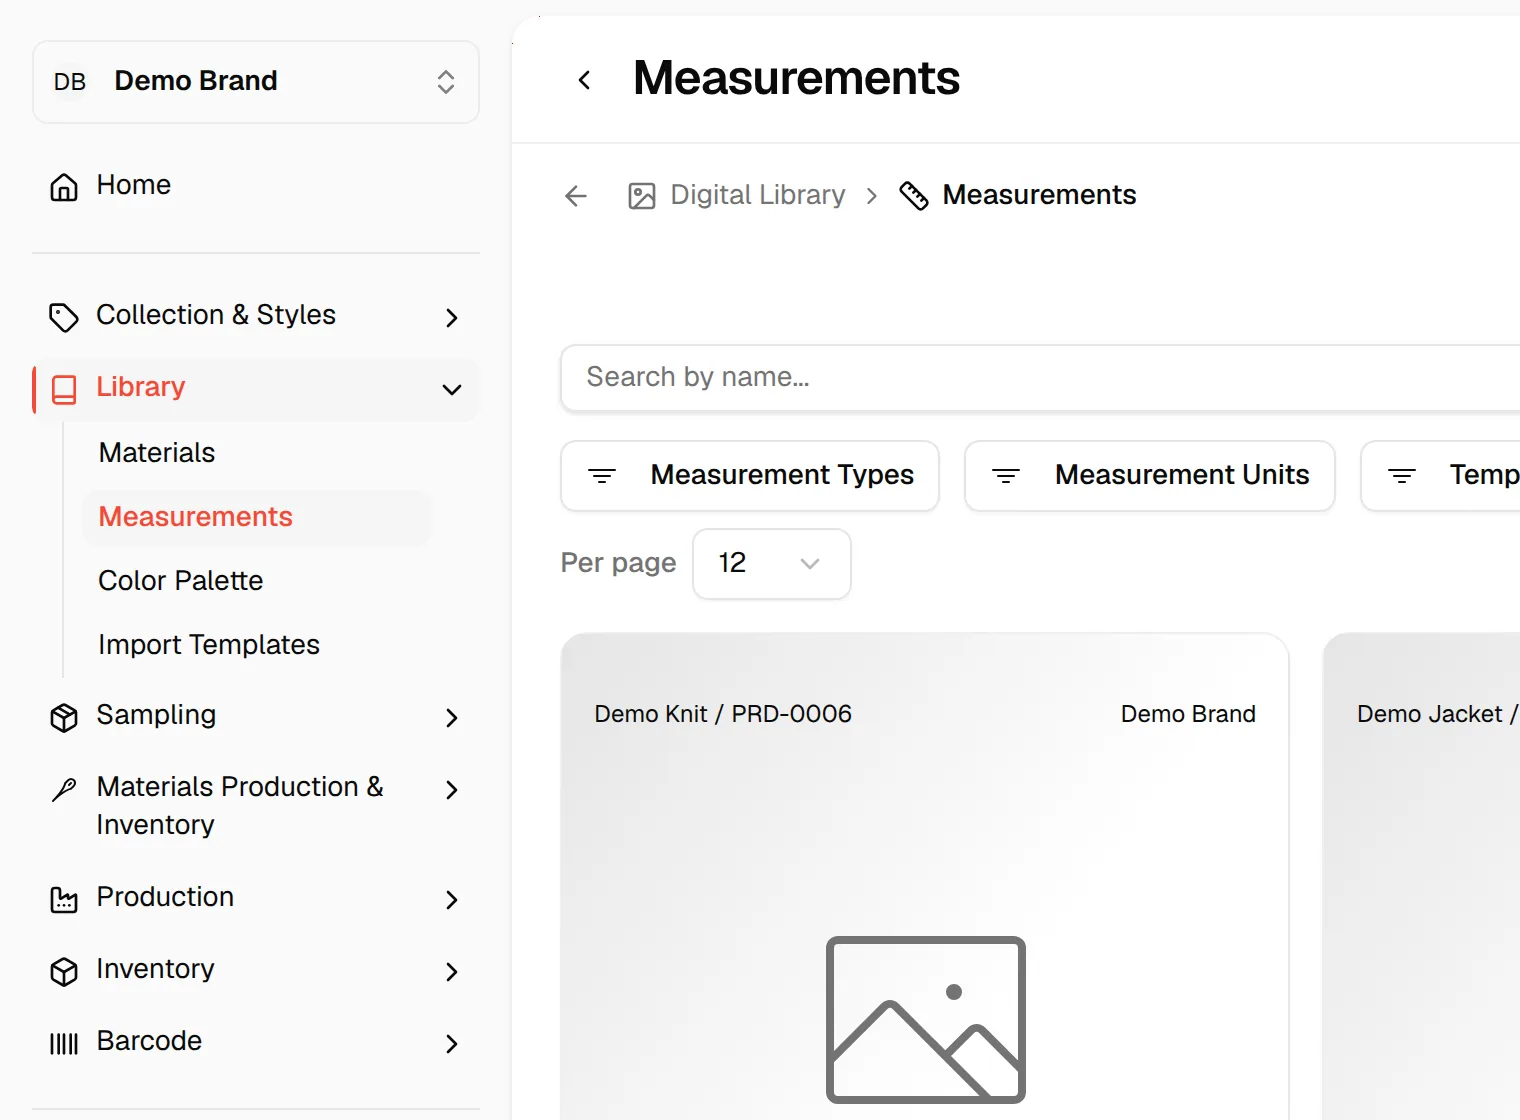Screen dimensions: 1520x1120
Task: Open Materials in the Library submenu
Action: (x=157, y=453)
